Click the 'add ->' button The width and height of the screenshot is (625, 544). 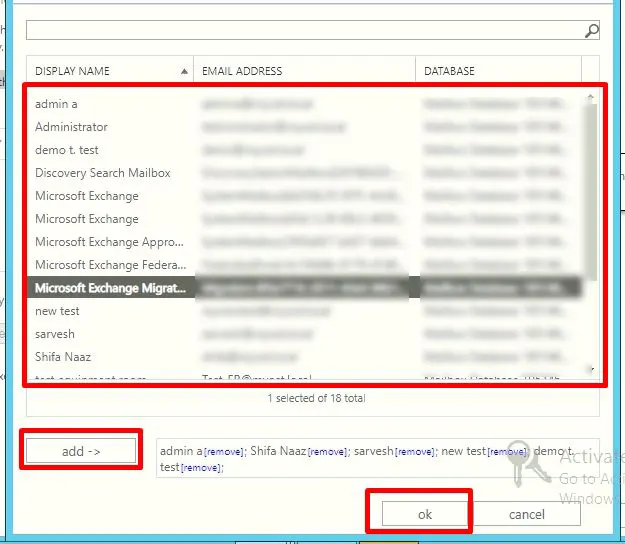tap(81, 451)
